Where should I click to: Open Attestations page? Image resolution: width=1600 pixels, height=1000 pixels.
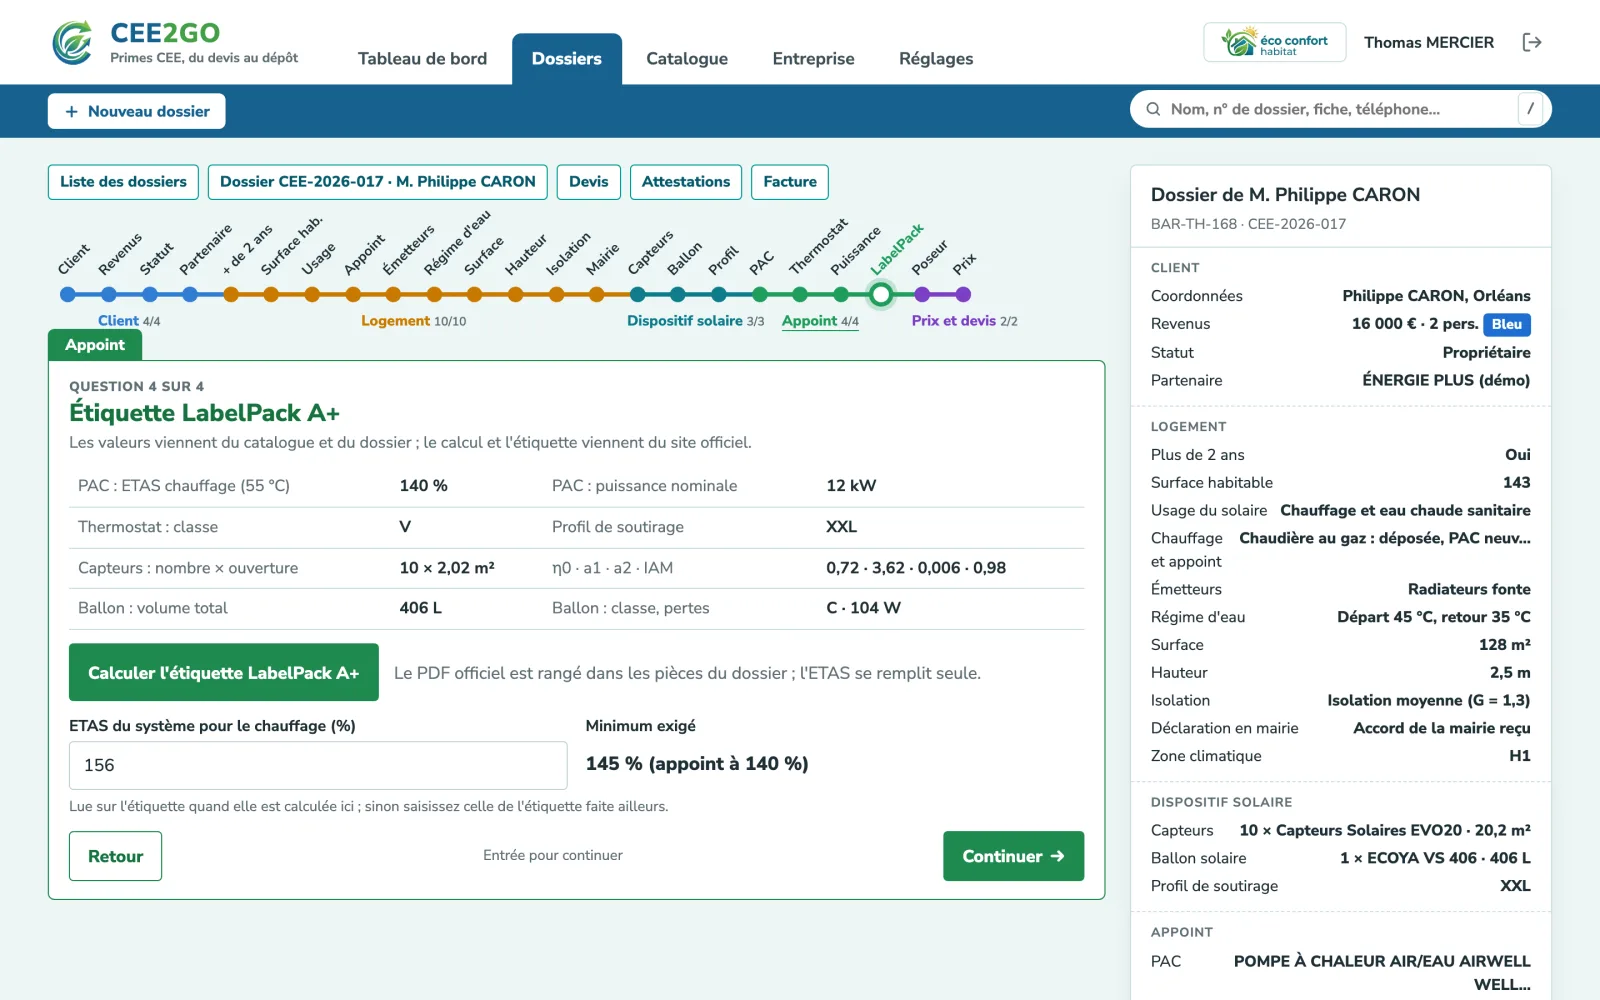(686, 182)
